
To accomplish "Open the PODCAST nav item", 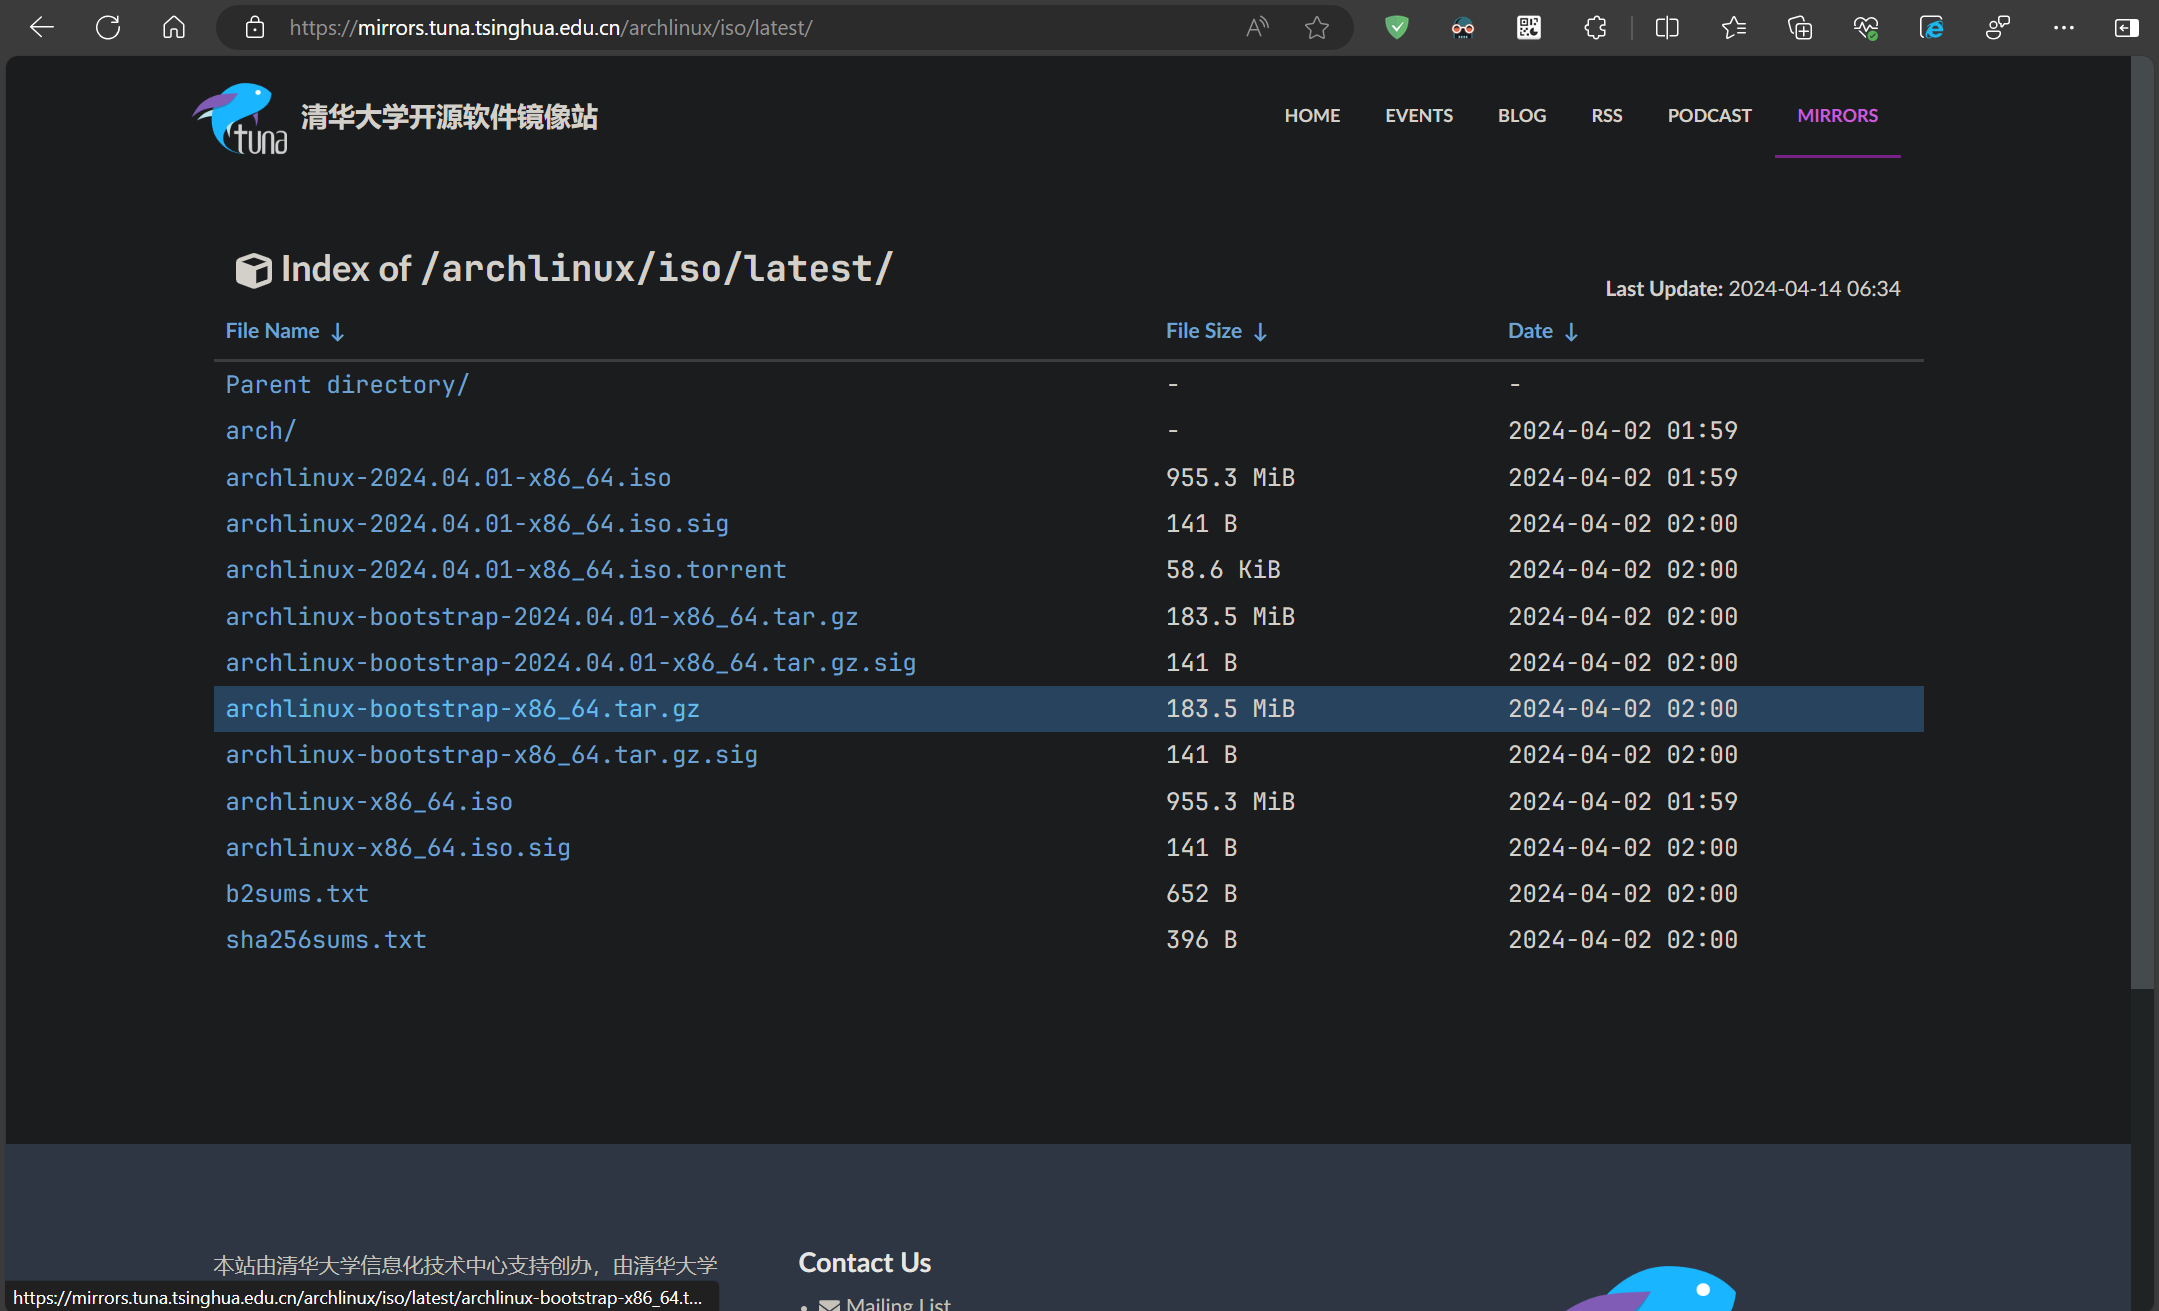I will 1709,116.
